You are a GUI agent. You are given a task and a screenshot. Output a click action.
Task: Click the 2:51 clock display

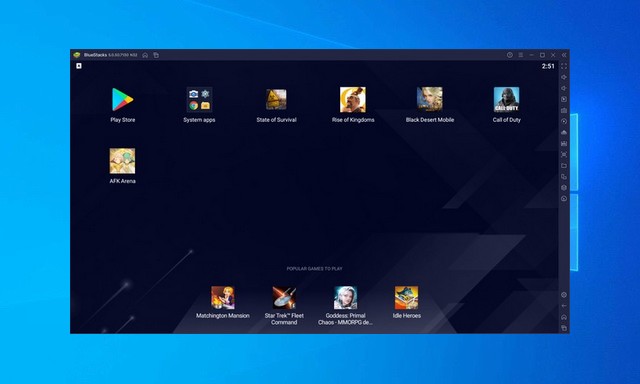coord(548,66)
